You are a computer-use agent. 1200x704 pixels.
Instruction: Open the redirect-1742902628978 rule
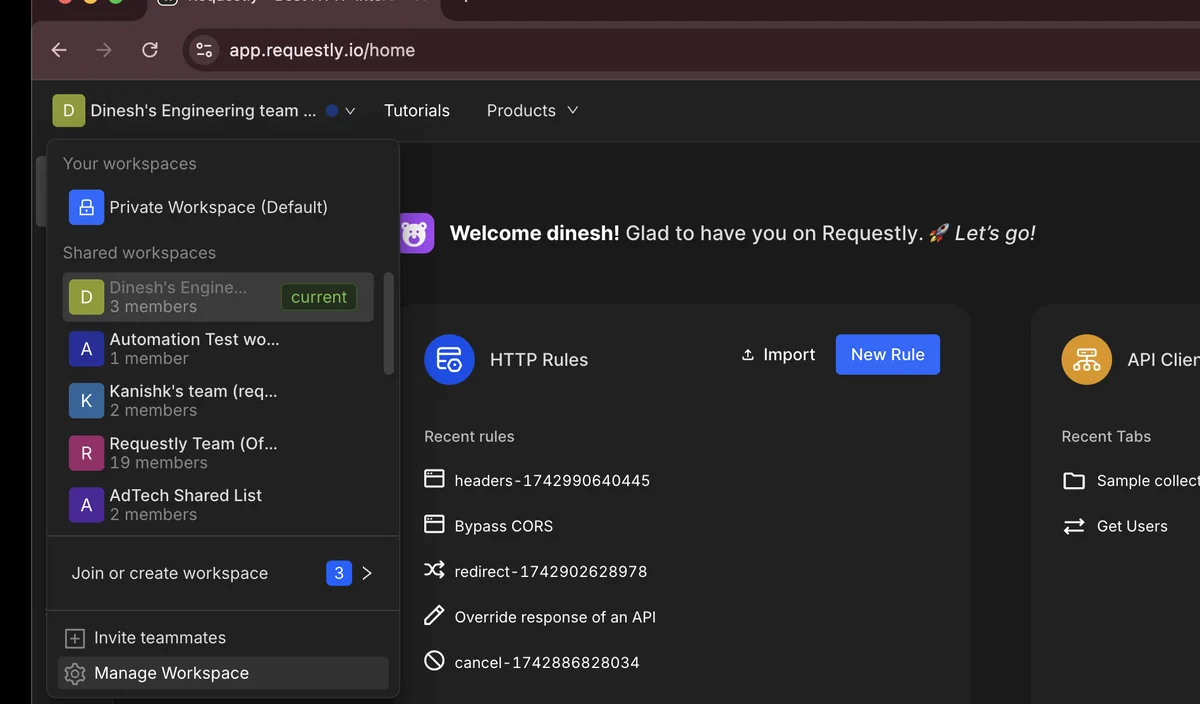point(551,572)
